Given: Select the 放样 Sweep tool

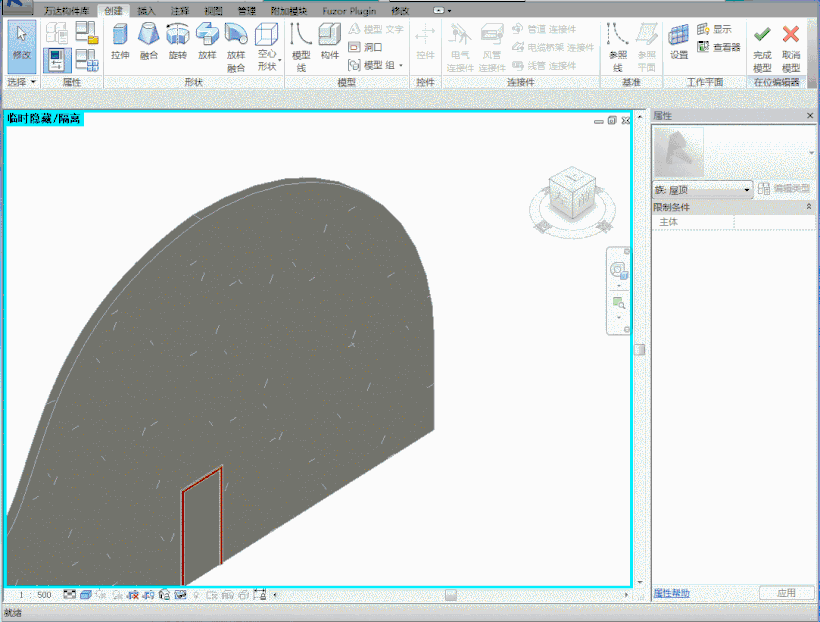Looking at the screenshot, I should [x=207, y=41].
